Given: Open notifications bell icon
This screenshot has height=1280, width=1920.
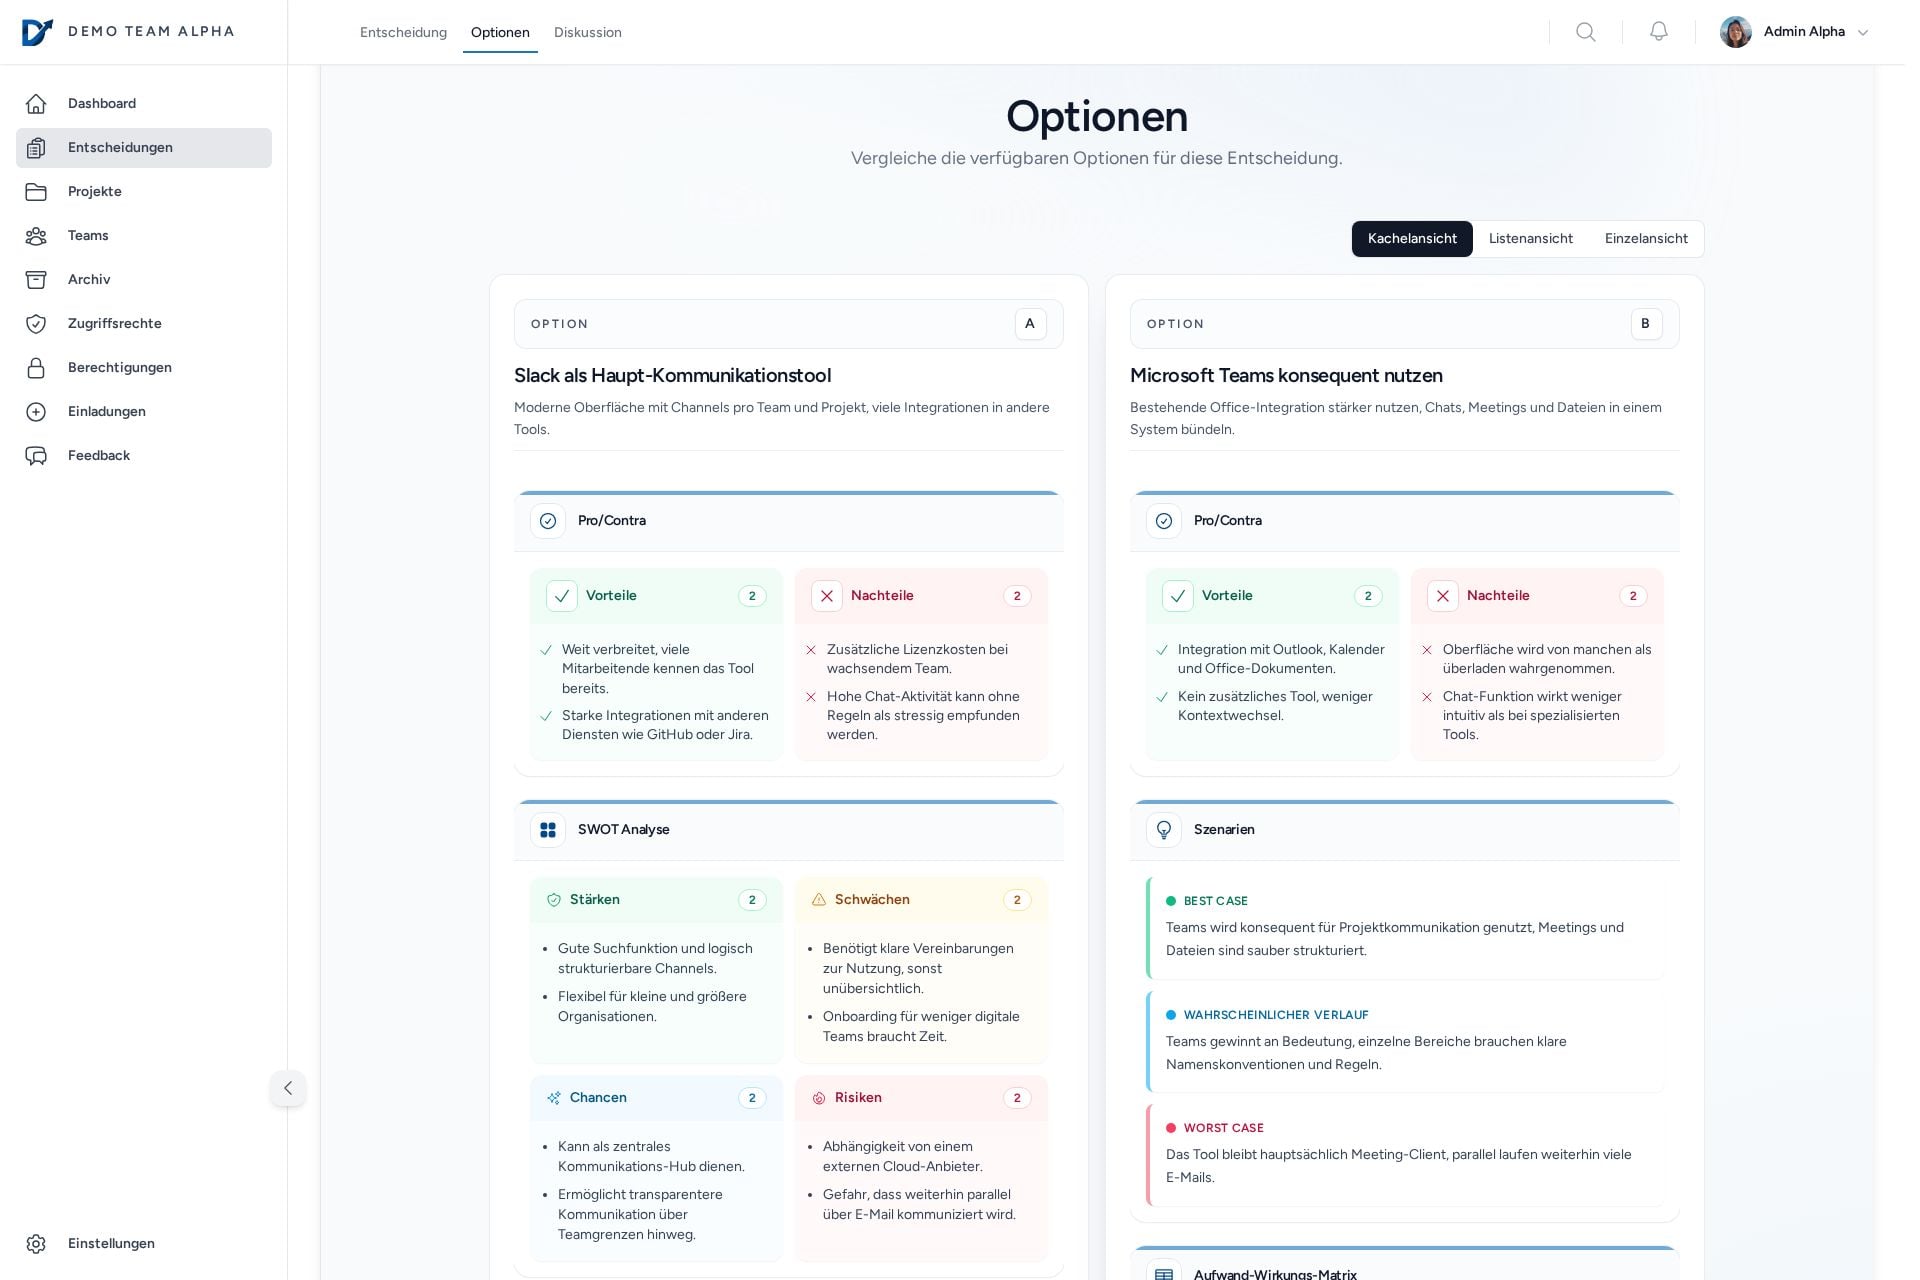Looking at the screenshot, I should click(1658, 32).
